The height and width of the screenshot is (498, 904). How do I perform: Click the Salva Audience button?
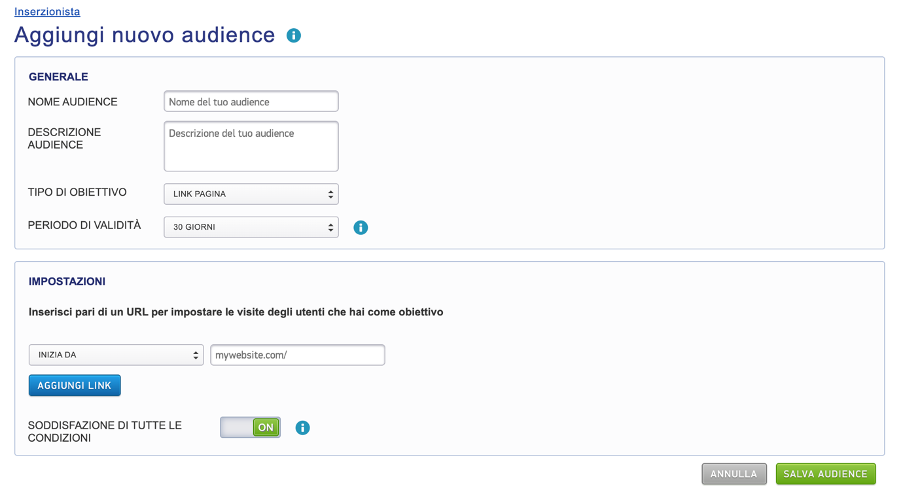(825, 474)
